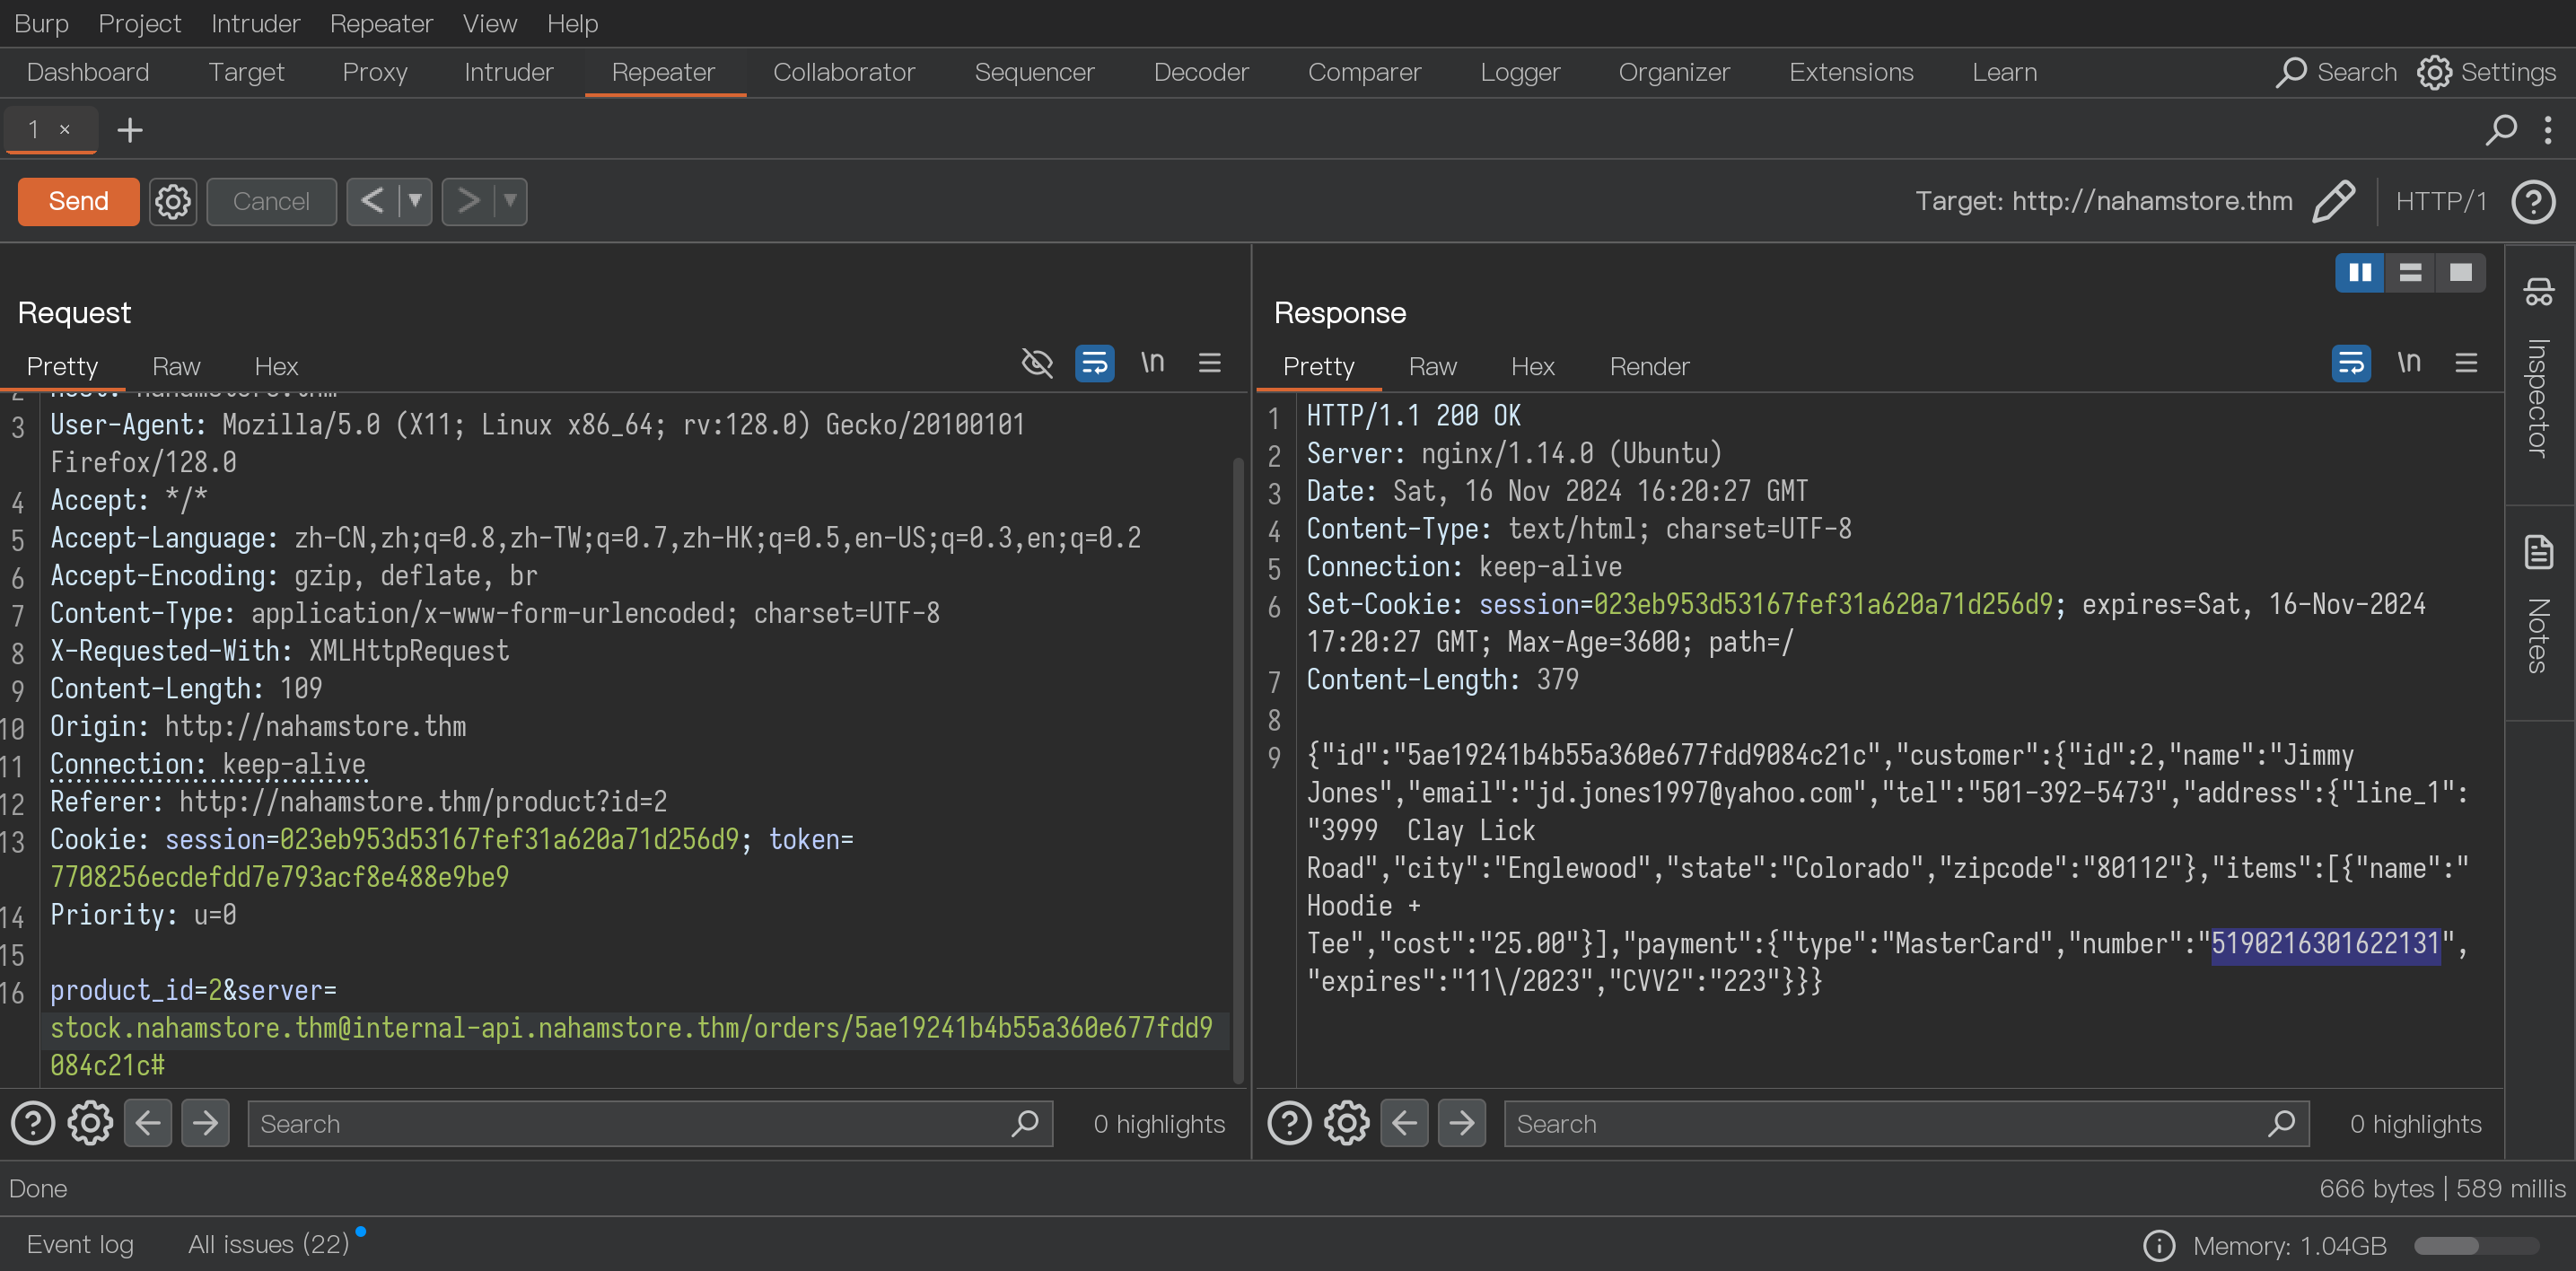Switch to response Hex view
Screen dimensions: 2576x1271
point(1533,366)
